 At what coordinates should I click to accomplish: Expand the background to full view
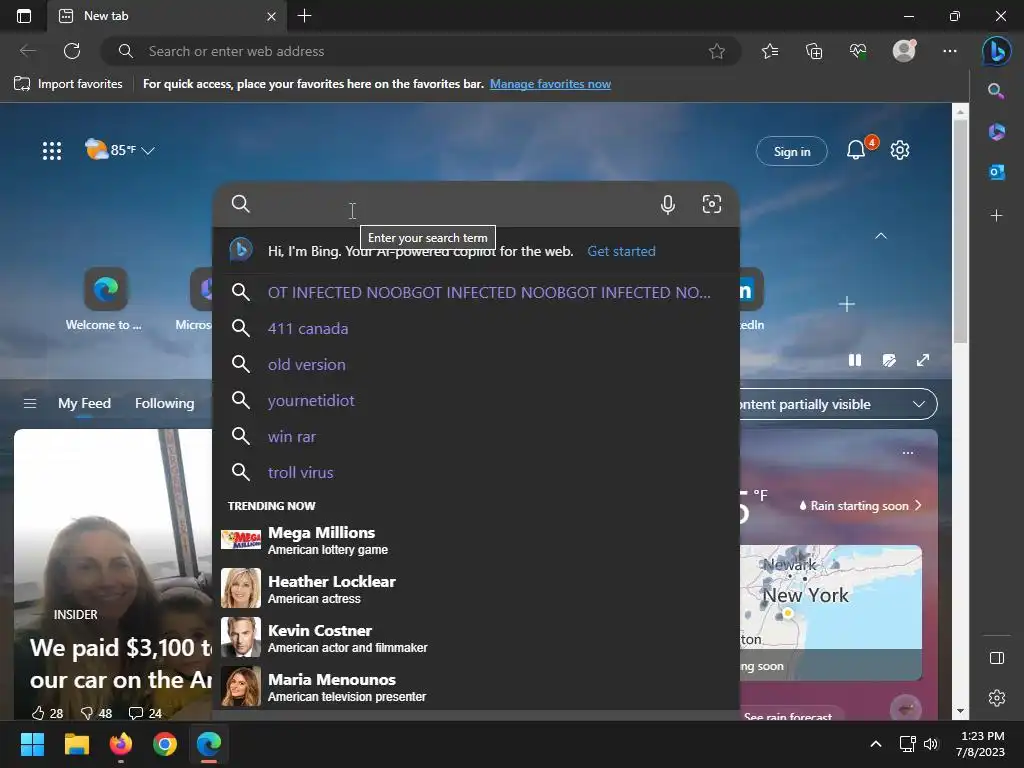coord(923,360)
